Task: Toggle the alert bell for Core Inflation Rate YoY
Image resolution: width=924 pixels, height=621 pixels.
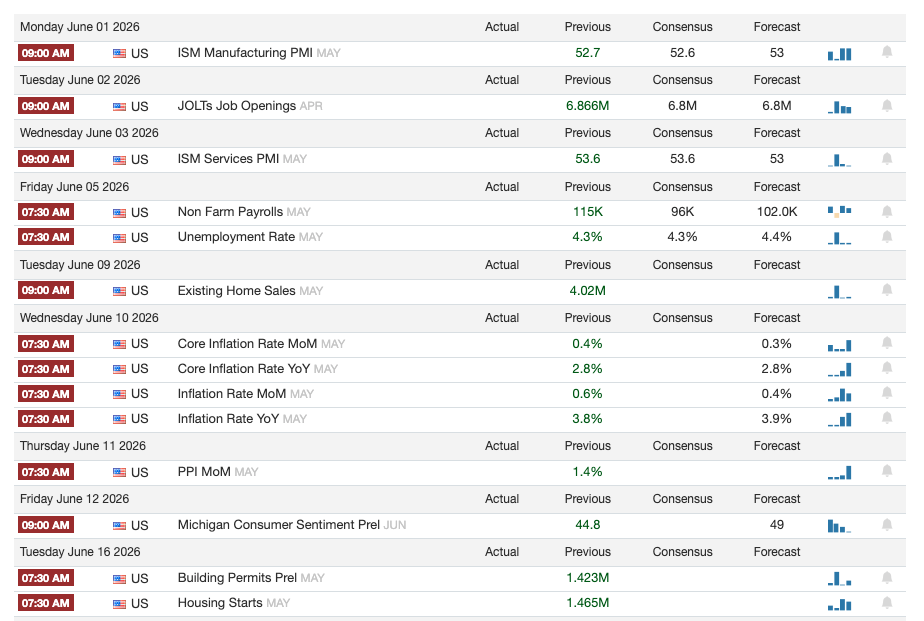Action: [887, 368]
